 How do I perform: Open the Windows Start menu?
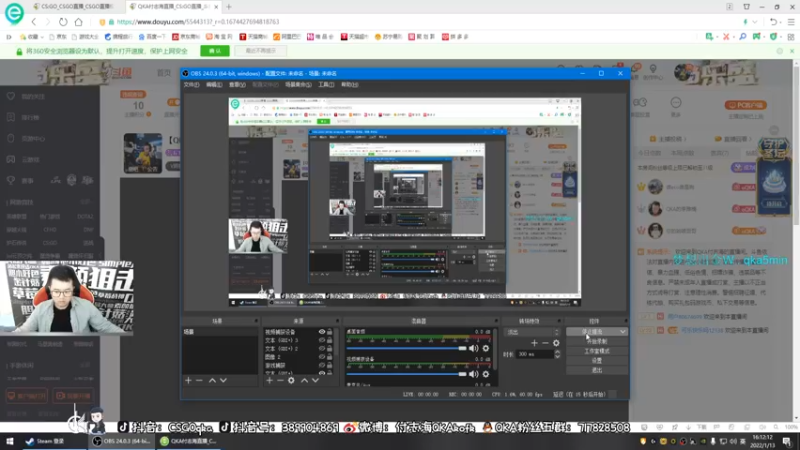tap(10, 441)
